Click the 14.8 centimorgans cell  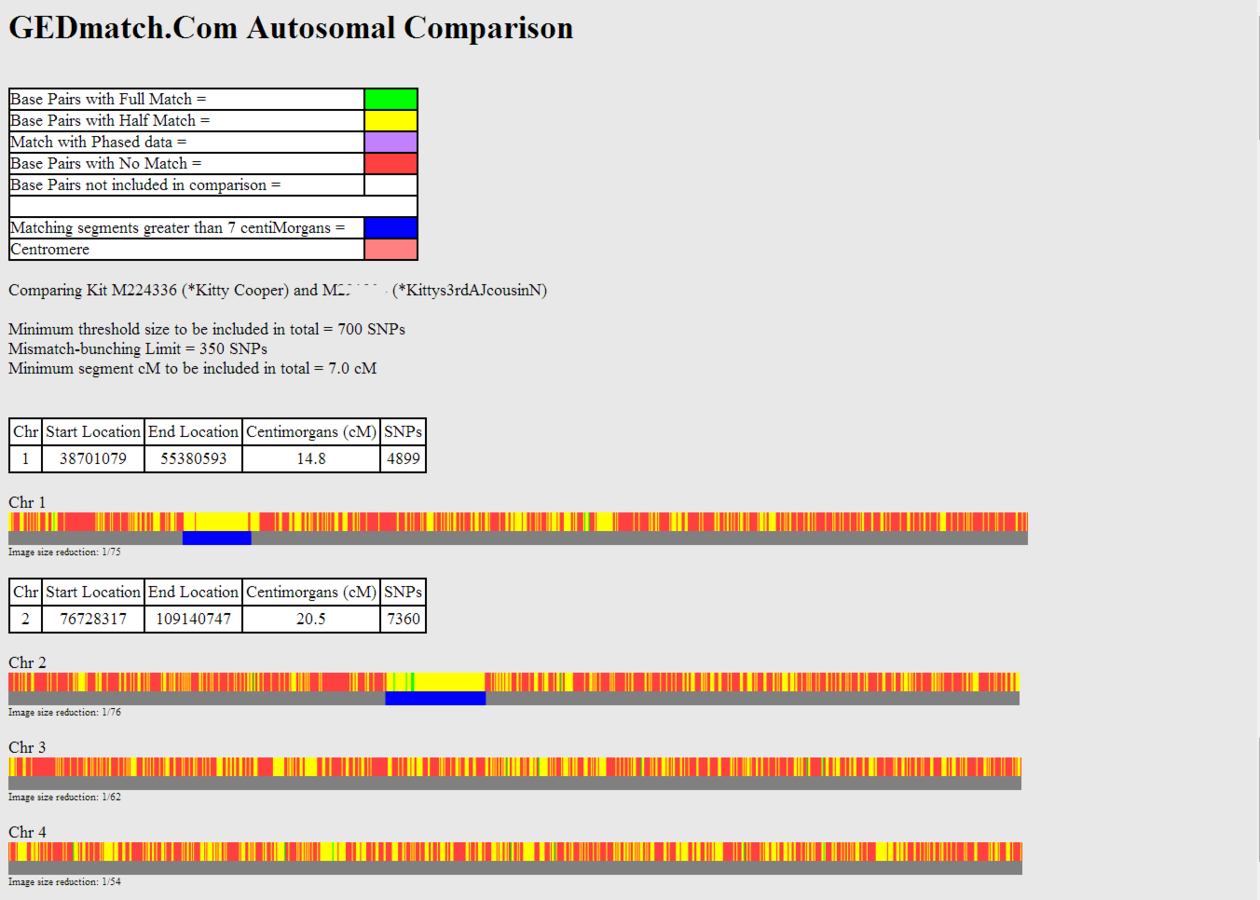311,459
